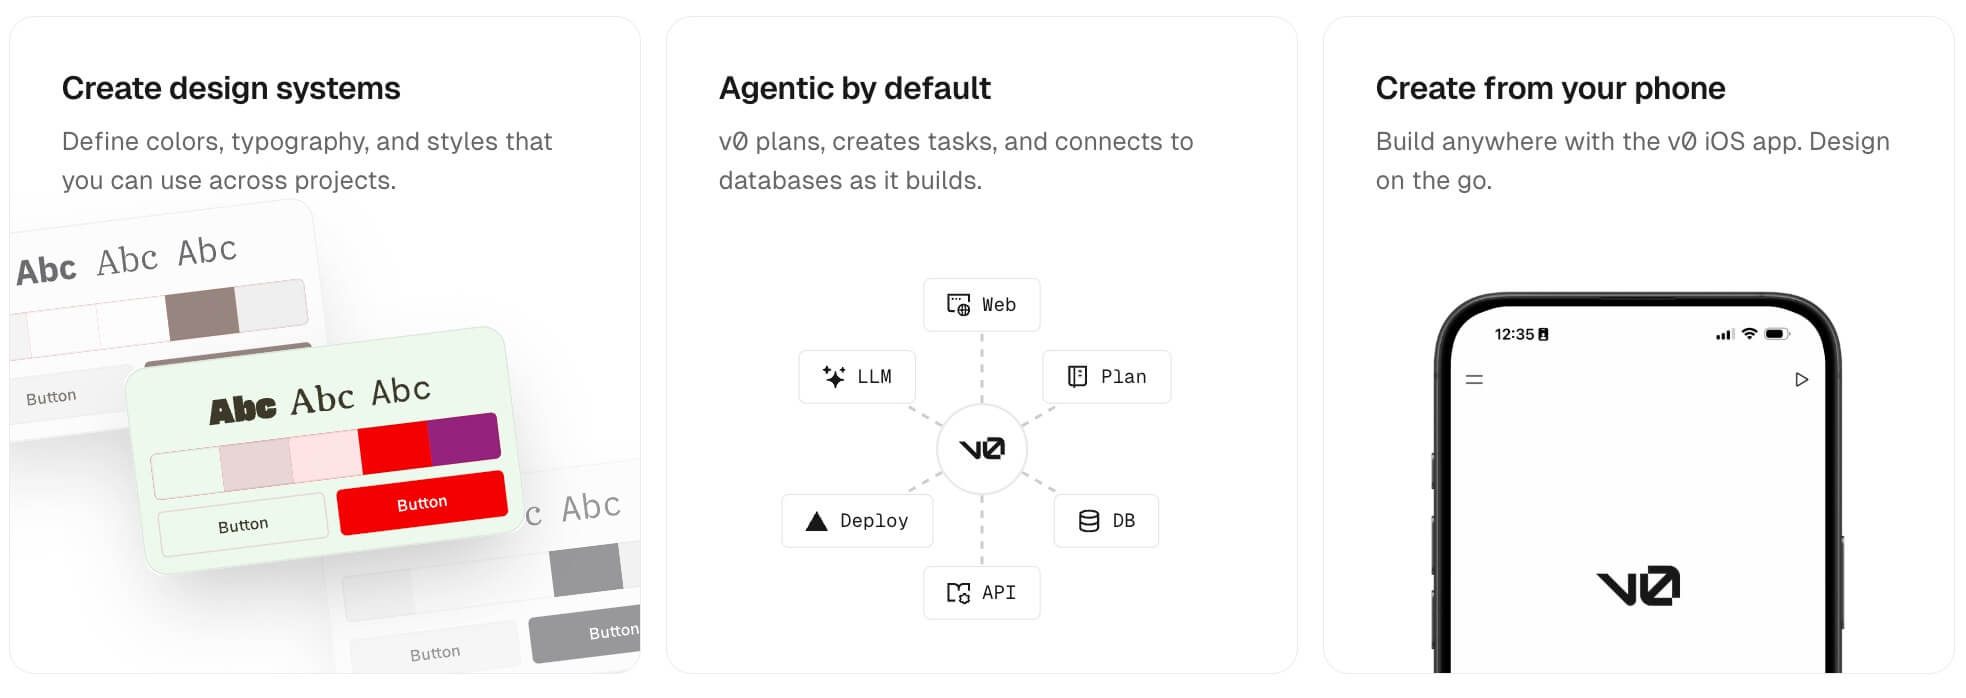The width and height of the screenshot is (1966, 698).
Task: Click the bold Abc font sample in green card
Action: click(x=242, y=409)
